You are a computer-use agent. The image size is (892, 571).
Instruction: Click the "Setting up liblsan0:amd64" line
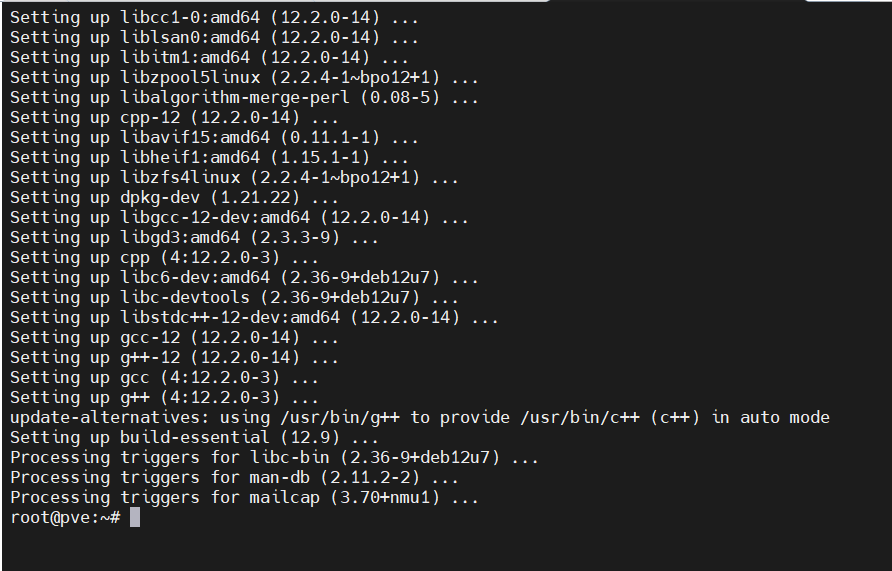pos(215,37)
